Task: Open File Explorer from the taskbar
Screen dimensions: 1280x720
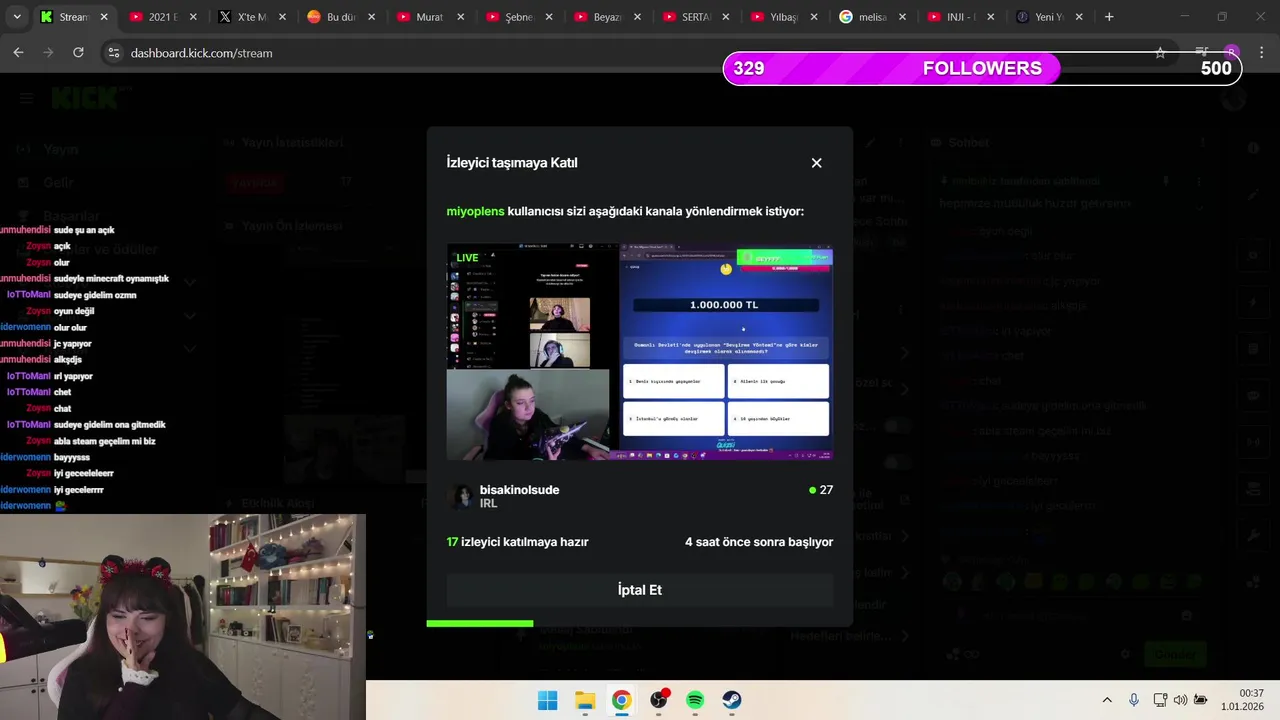Action: pos(585,700)
